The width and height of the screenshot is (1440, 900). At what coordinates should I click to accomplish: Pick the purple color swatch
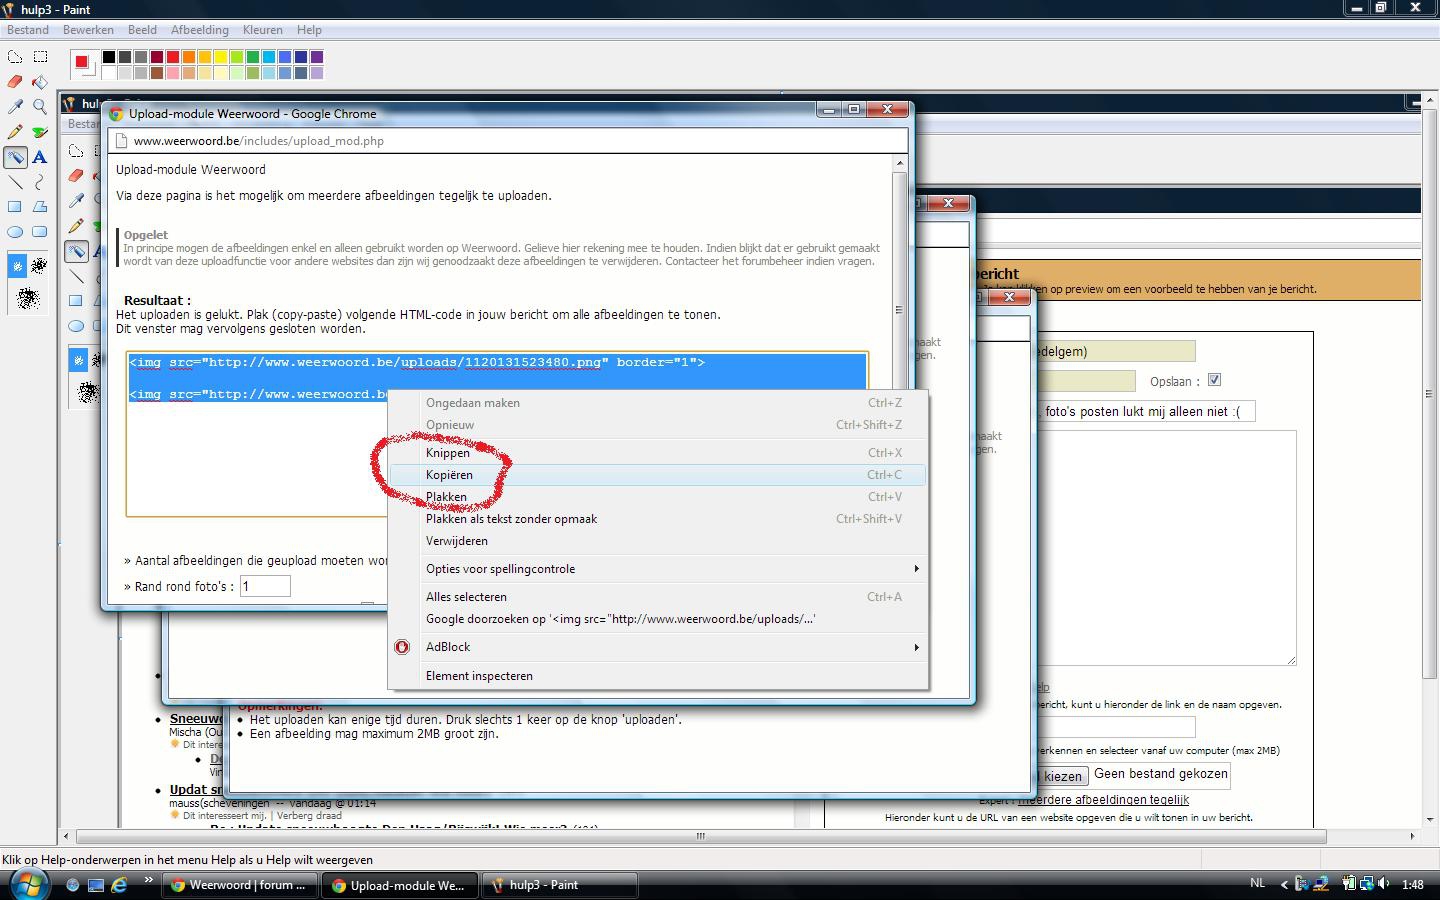click(x=317, y=57)
